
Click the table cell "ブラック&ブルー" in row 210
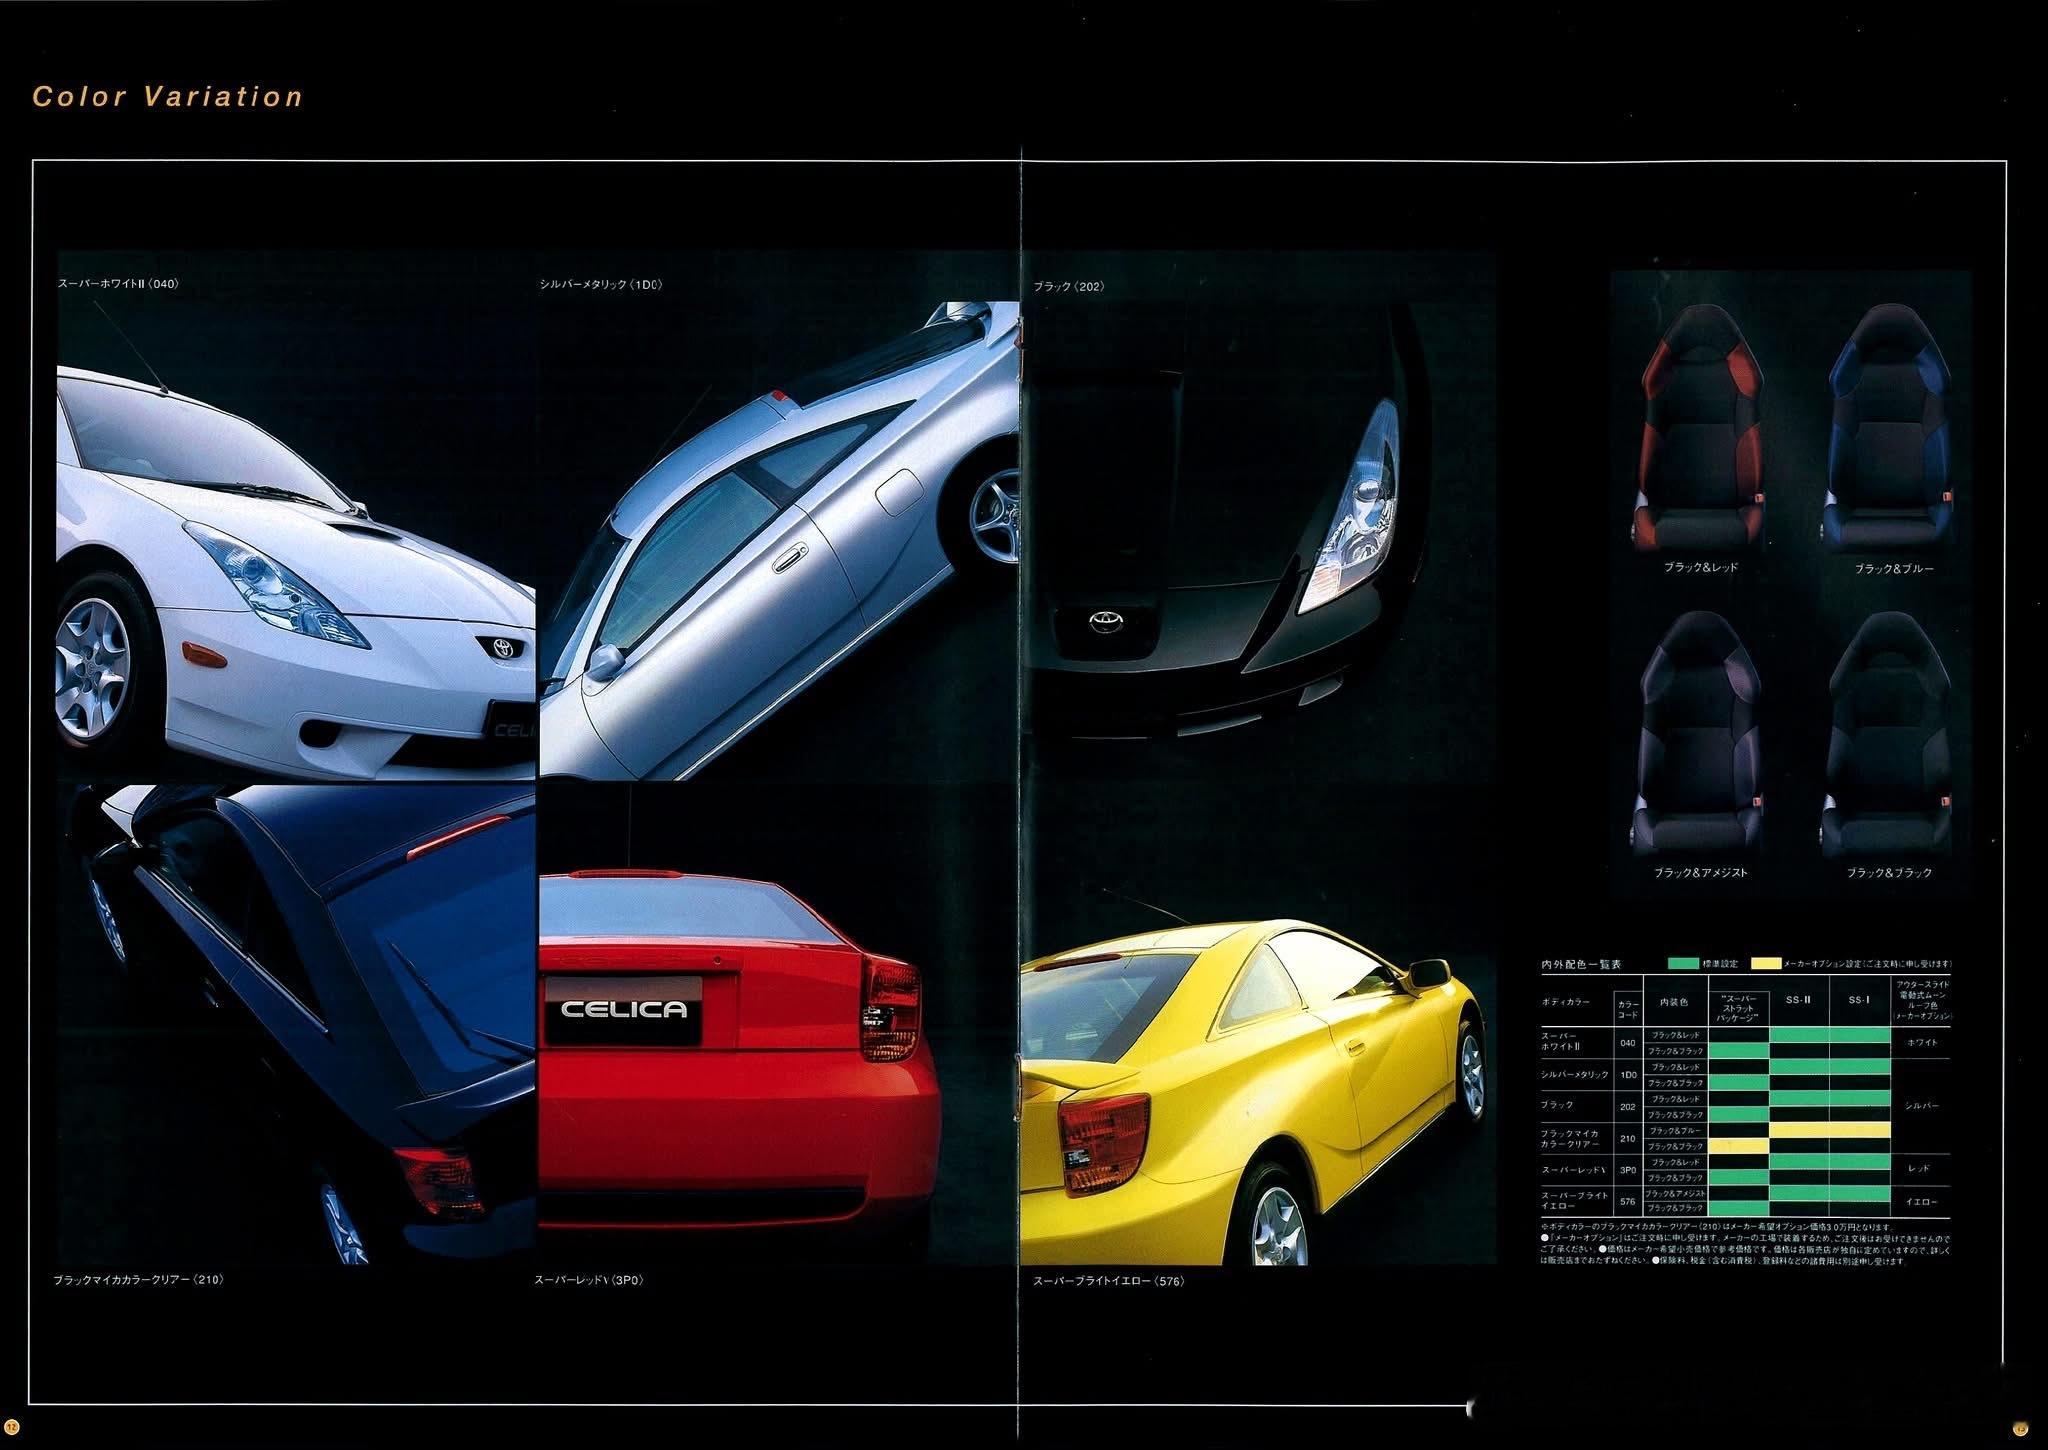(1674, 1130)
